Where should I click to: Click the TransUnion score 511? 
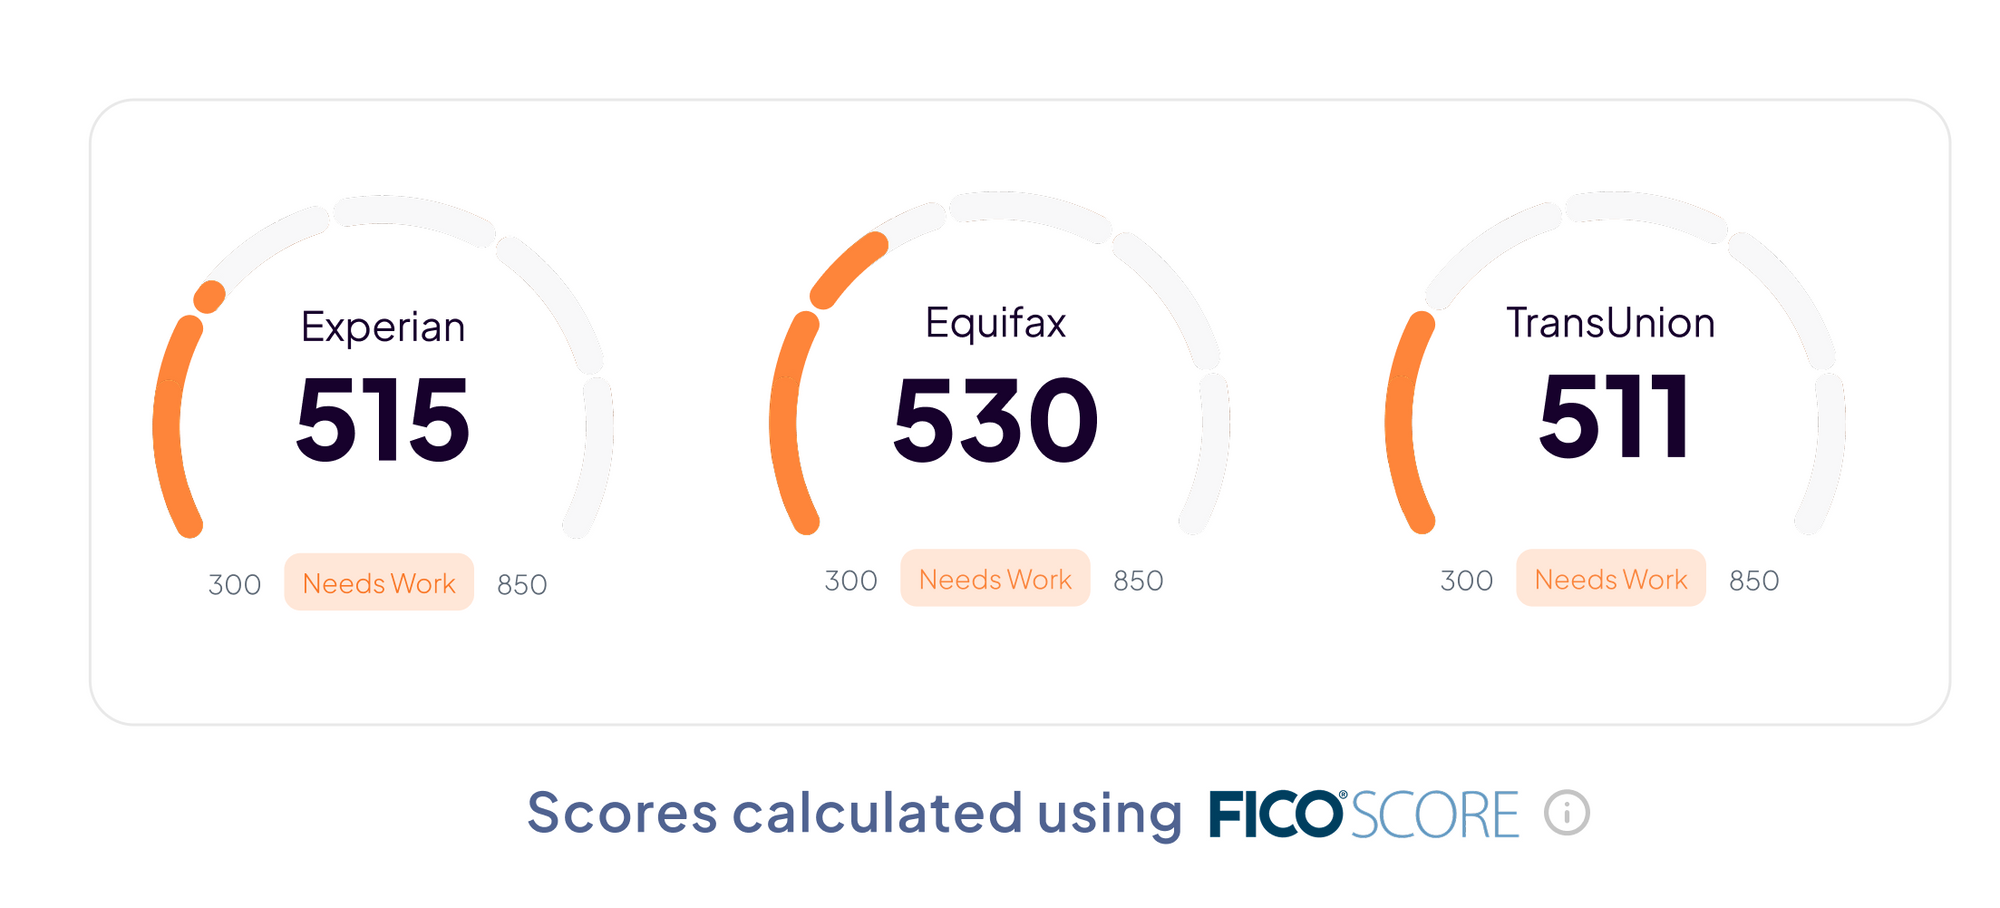coord(1614,417)
